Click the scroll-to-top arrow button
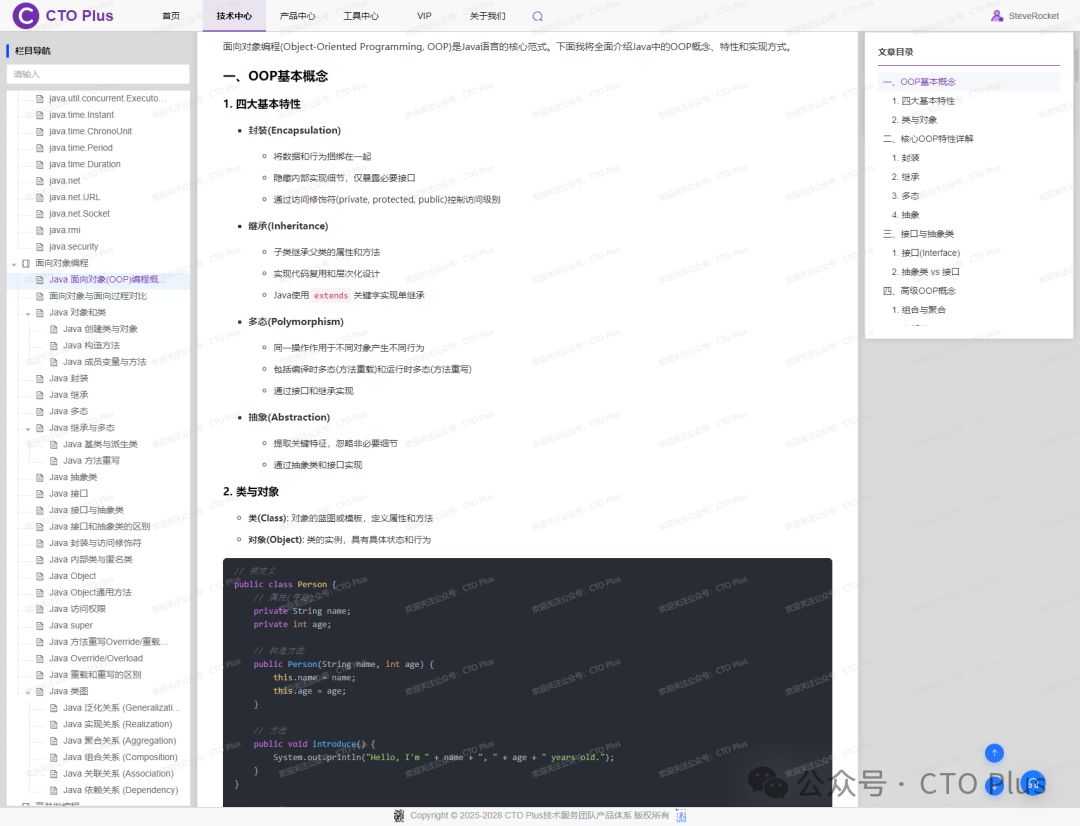Viewport: 1080px width, 826px height. pyautogui.click(x=994, y=753)
